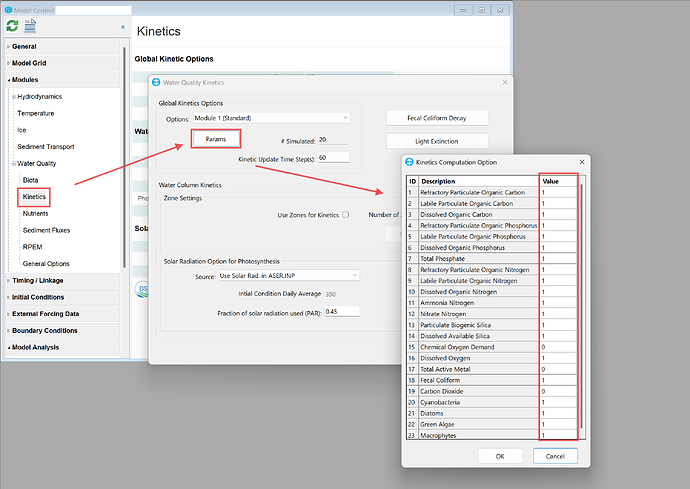Click the Model Control app icon in the title bar
The width and height of the screenshot is (690, 489).
click(x=10, y=9)
